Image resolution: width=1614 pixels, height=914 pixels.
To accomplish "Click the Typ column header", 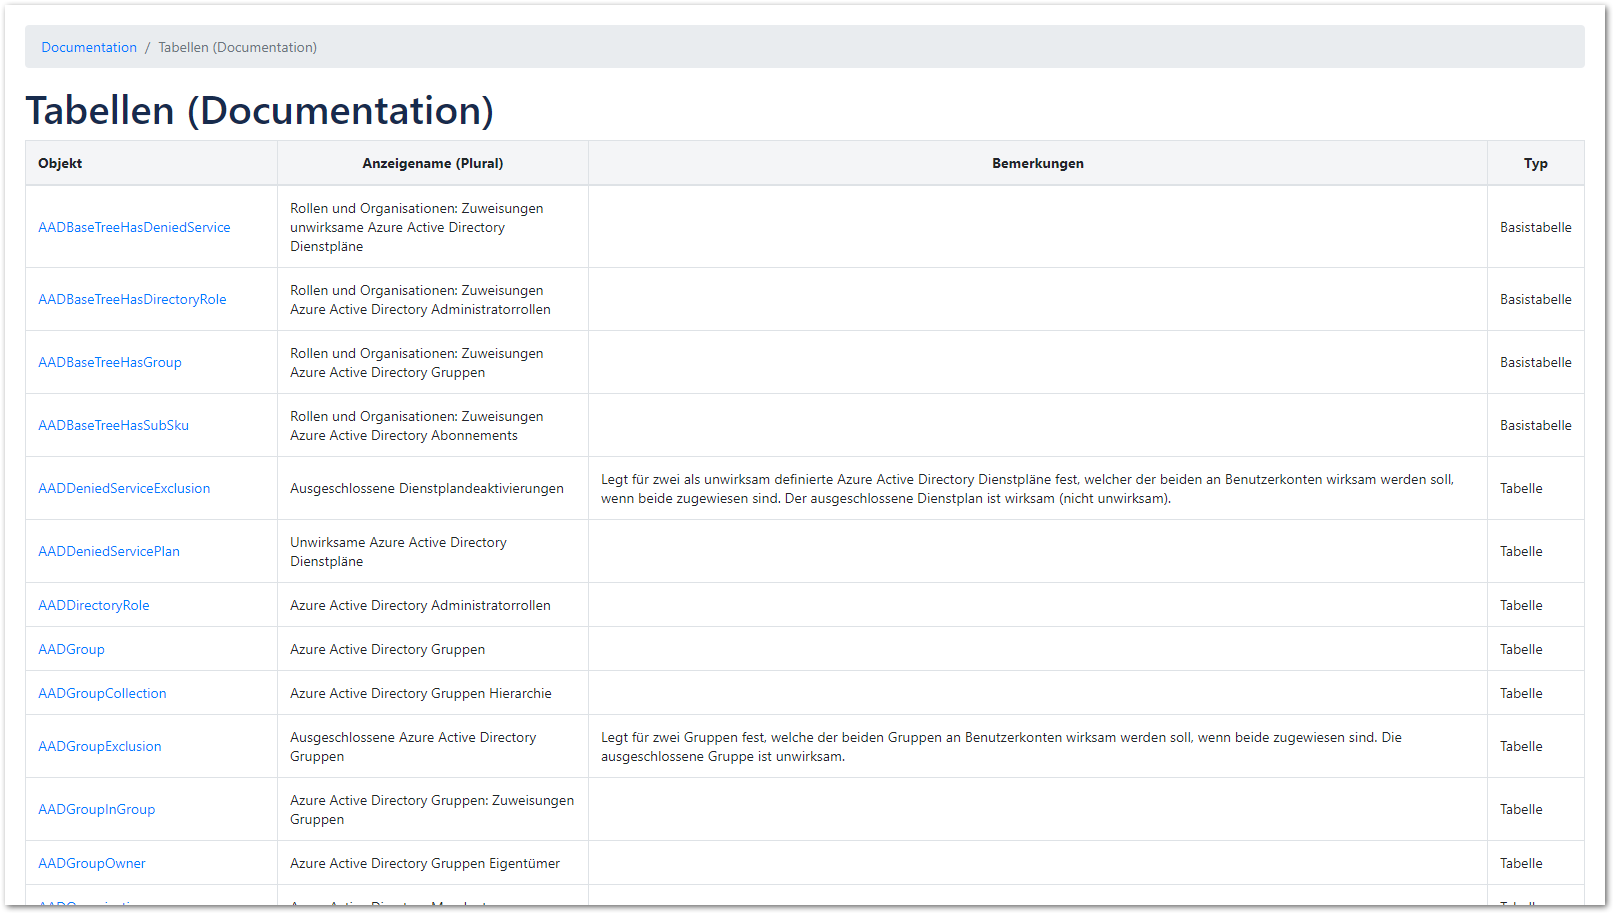I will tap(1536, 163).
